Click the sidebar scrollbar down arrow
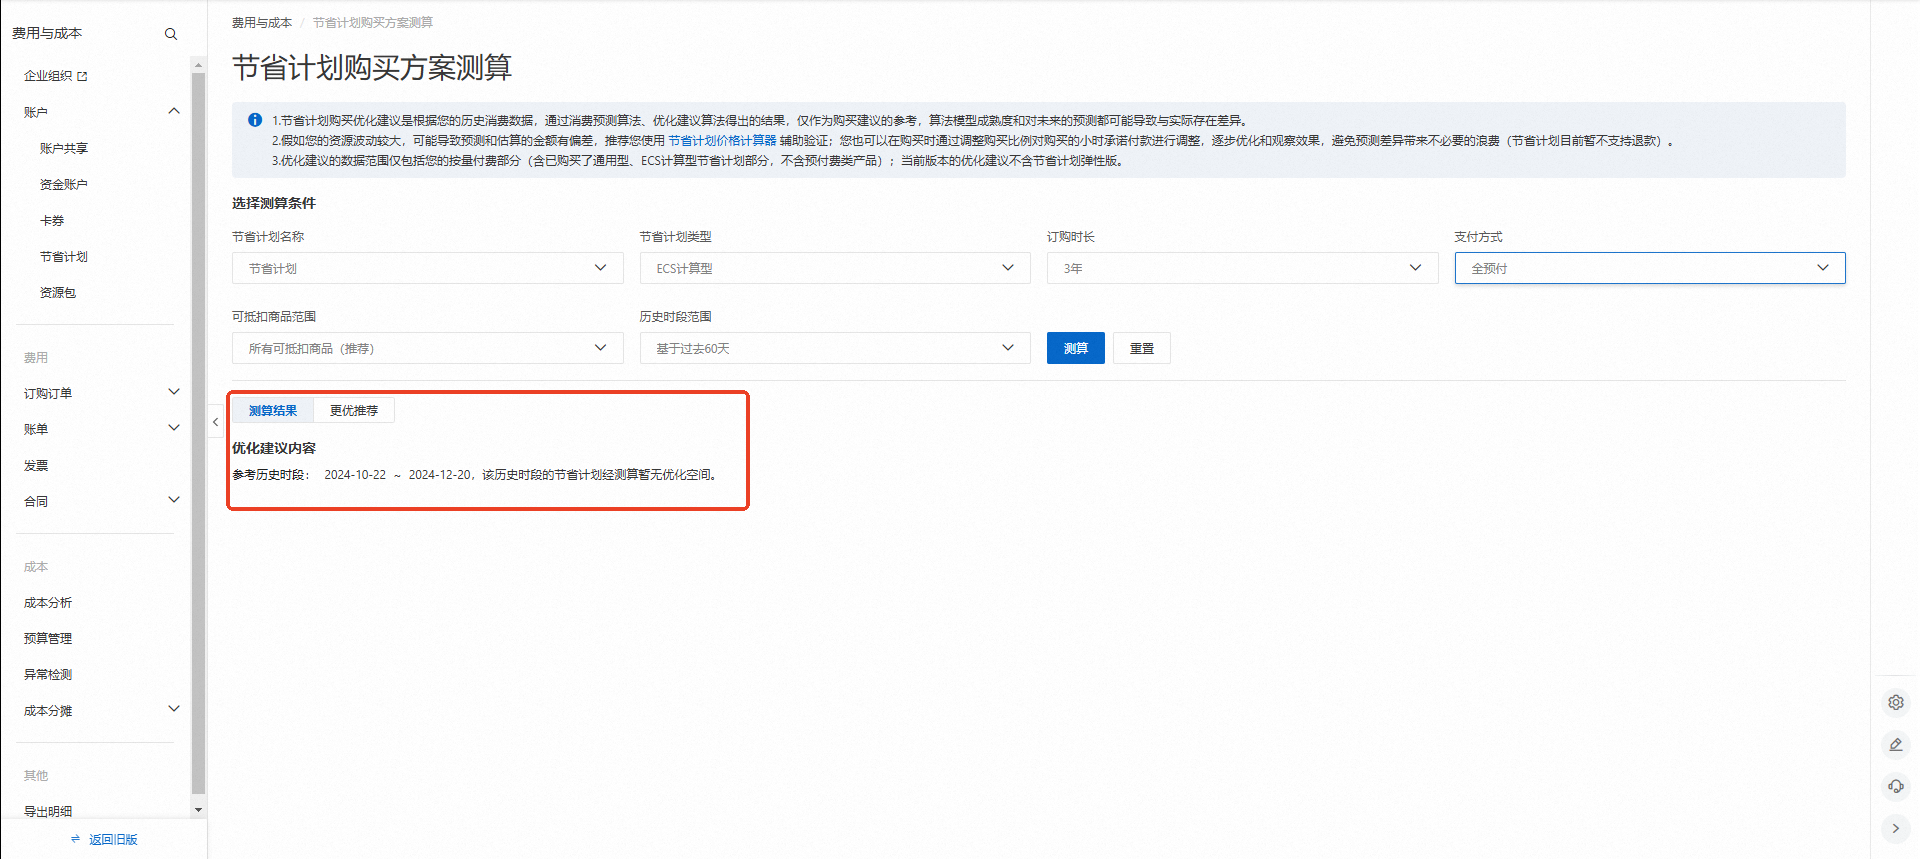This screenshot has height=859, width=1920. [x=198, y=810]
